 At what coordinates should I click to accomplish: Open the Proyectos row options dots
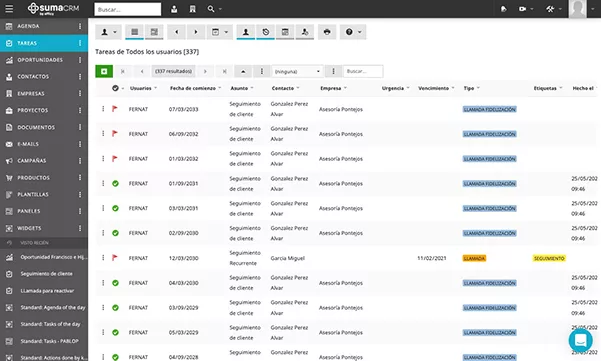click(x=80, y=110)
